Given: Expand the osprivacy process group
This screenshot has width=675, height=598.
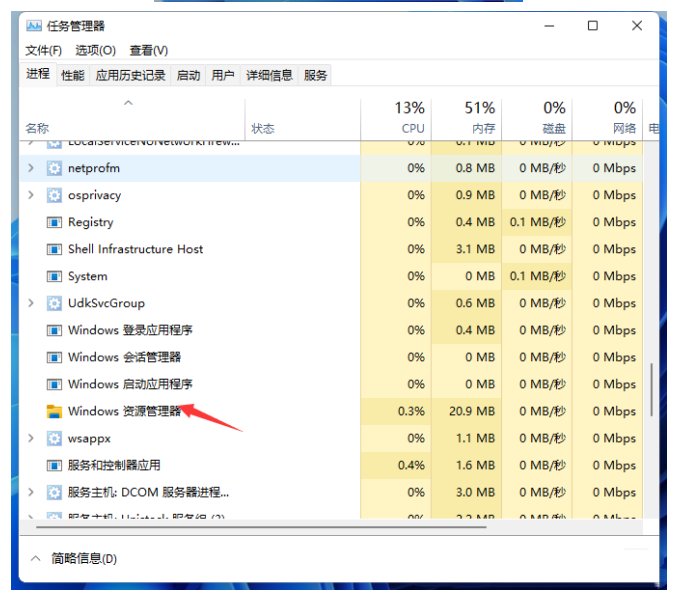Looking at the screenshot, I should [31, 195].
